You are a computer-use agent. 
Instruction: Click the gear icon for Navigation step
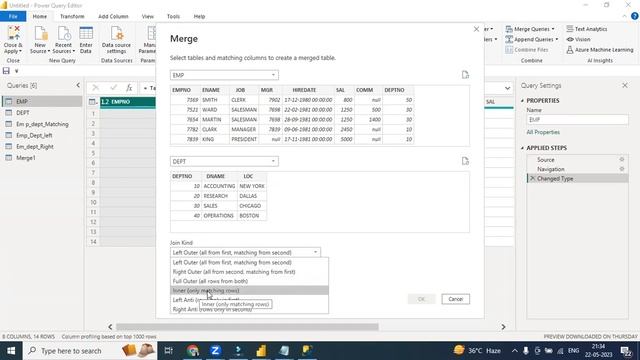[622, 169]
